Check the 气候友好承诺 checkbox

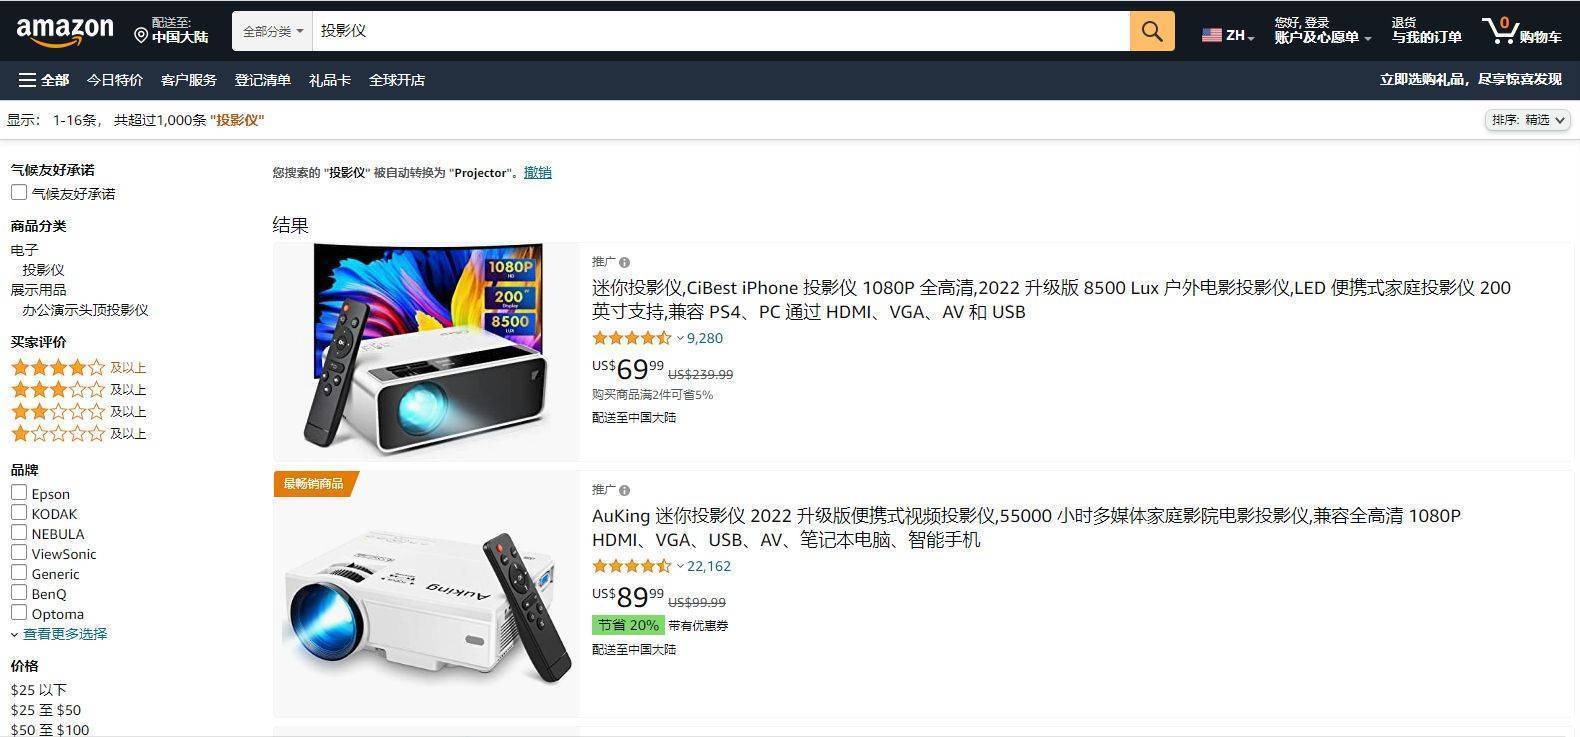19,192
